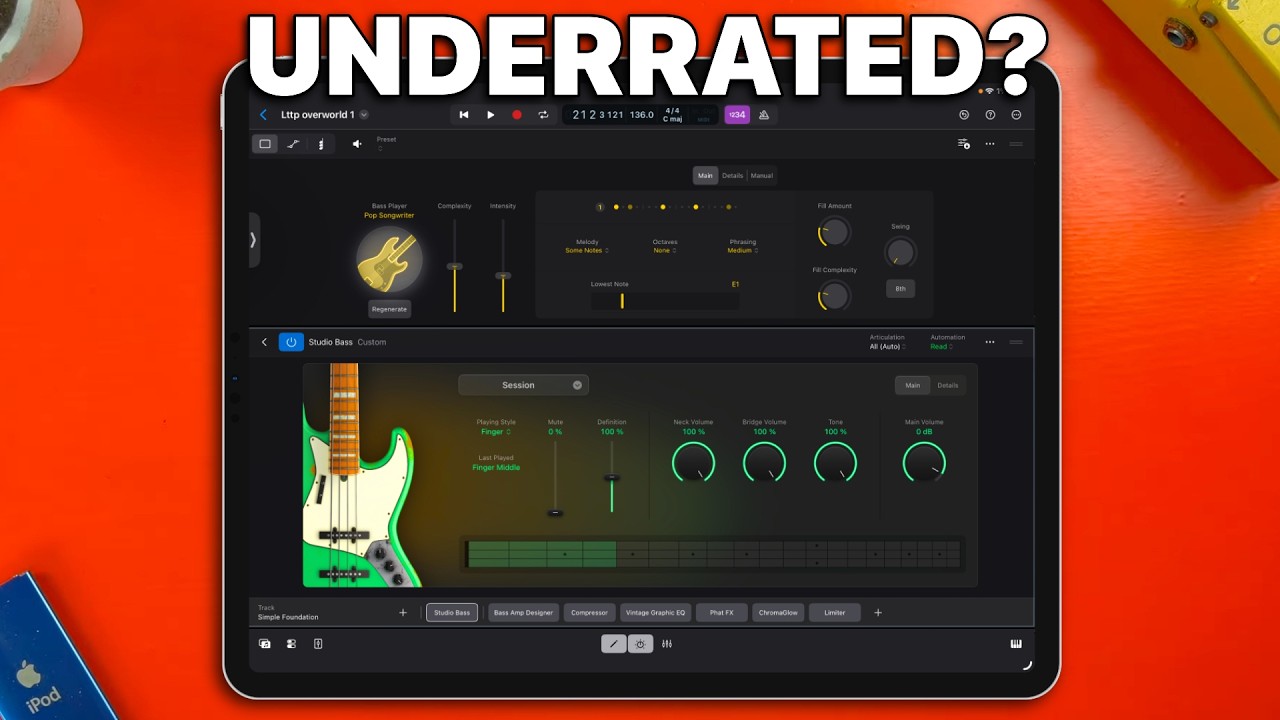Go back with the blue arrow beside Lttp overworld 1
This screenshot has width=1280, height=720.
tap(264, 115)
